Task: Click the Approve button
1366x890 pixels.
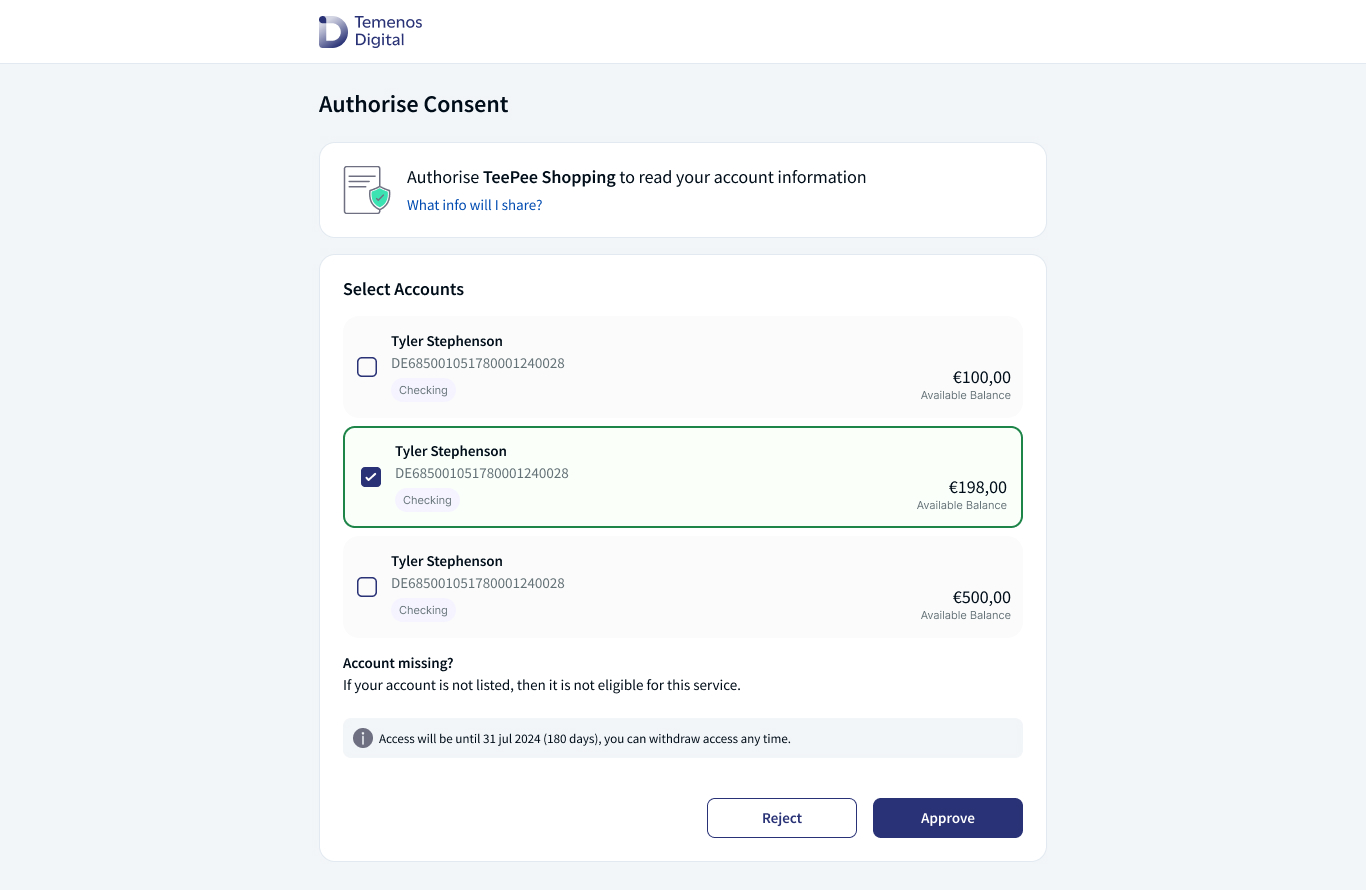Action: [x=948, y=818]
